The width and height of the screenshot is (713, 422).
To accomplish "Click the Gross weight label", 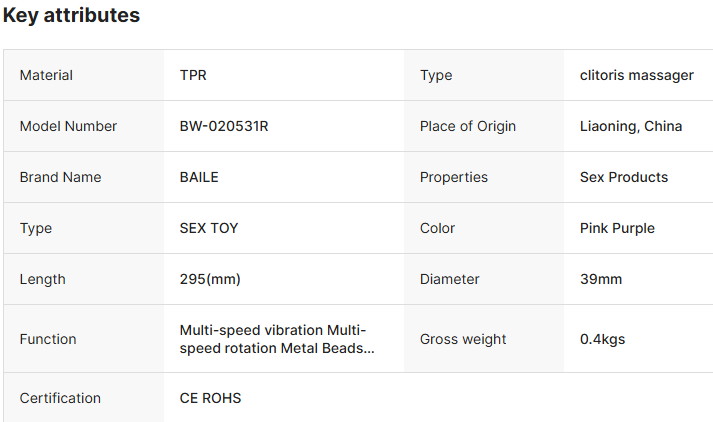I will (463, 339).
